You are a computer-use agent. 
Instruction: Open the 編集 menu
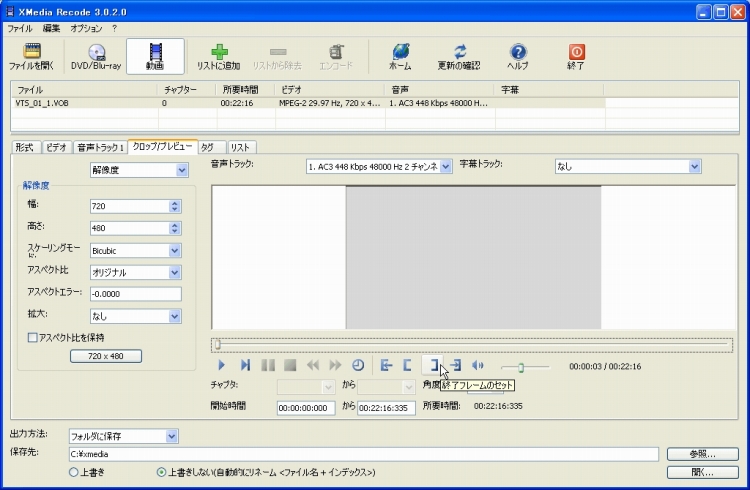click(x=51, y=29)
